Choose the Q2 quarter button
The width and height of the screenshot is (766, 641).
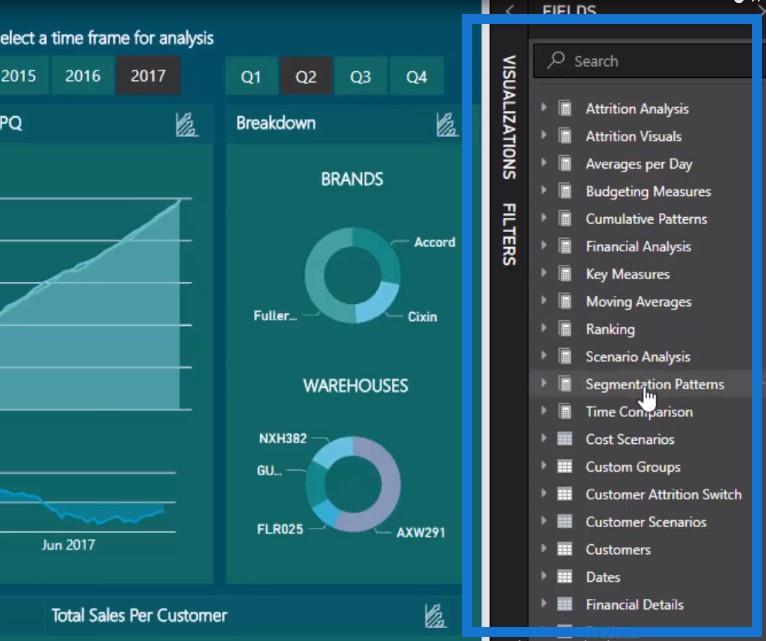[306, 77]
